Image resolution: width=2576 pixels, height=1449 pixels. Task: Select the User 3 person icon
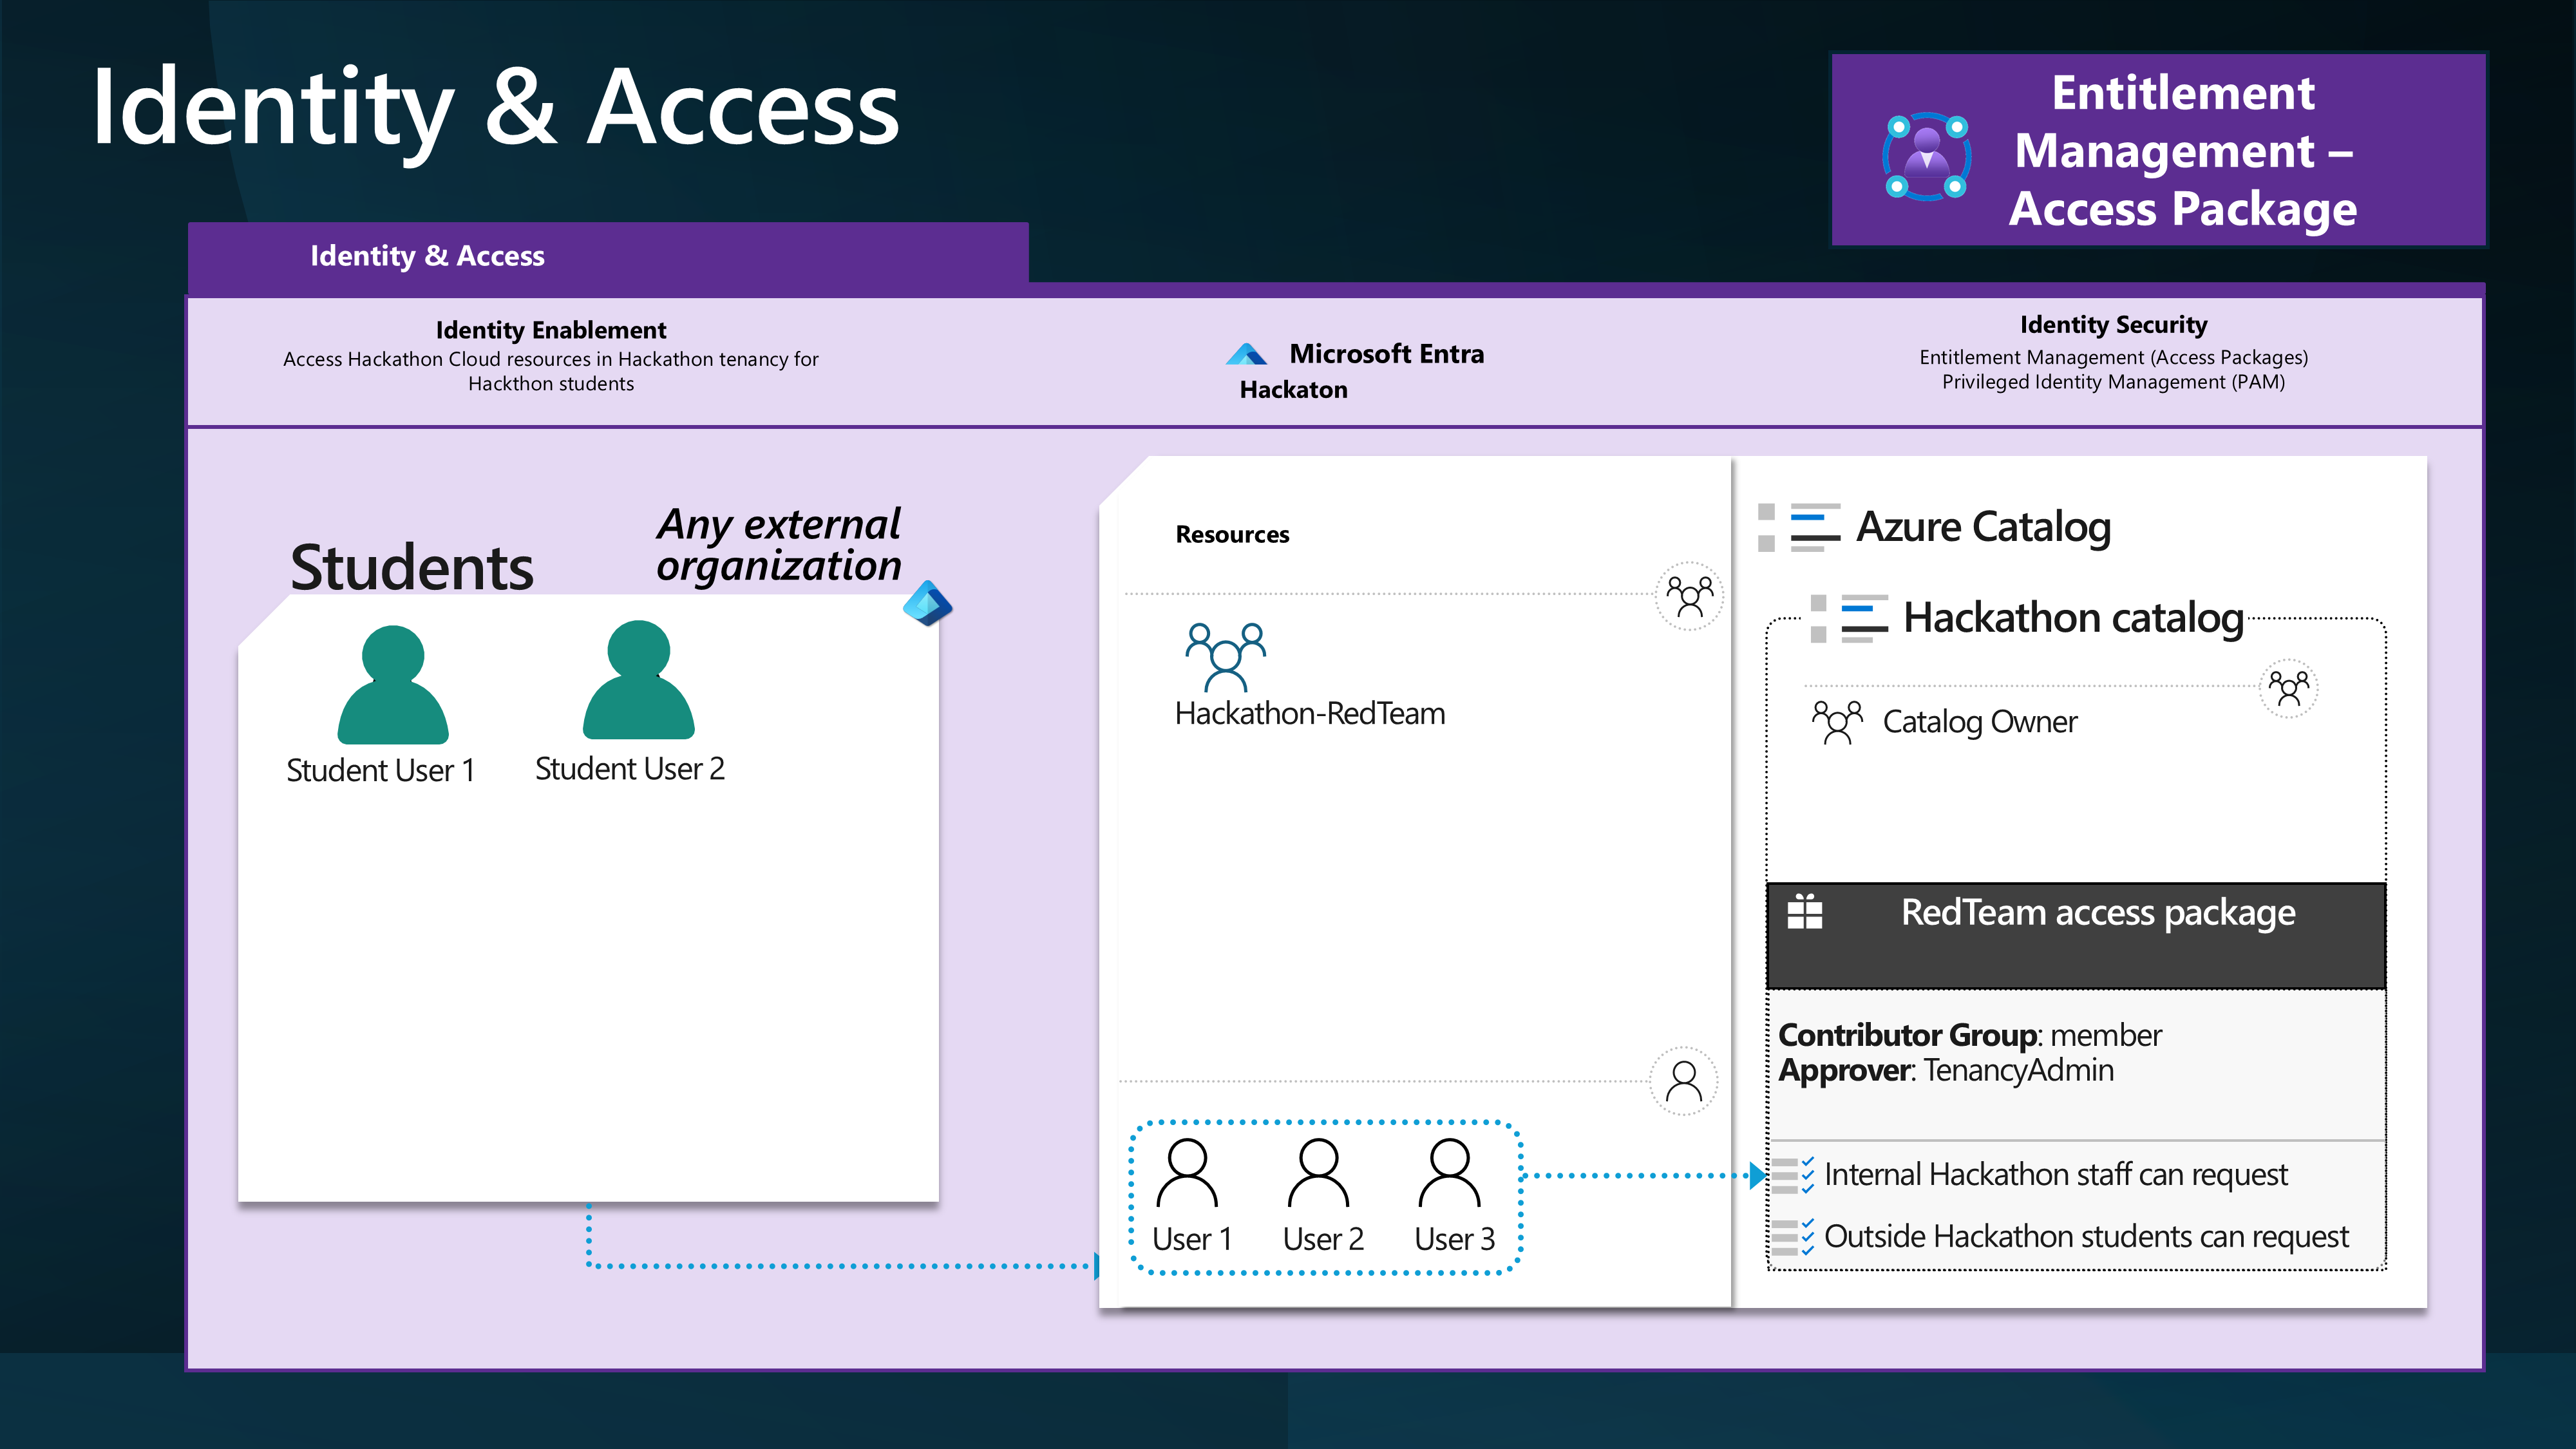point(1449,1173)
